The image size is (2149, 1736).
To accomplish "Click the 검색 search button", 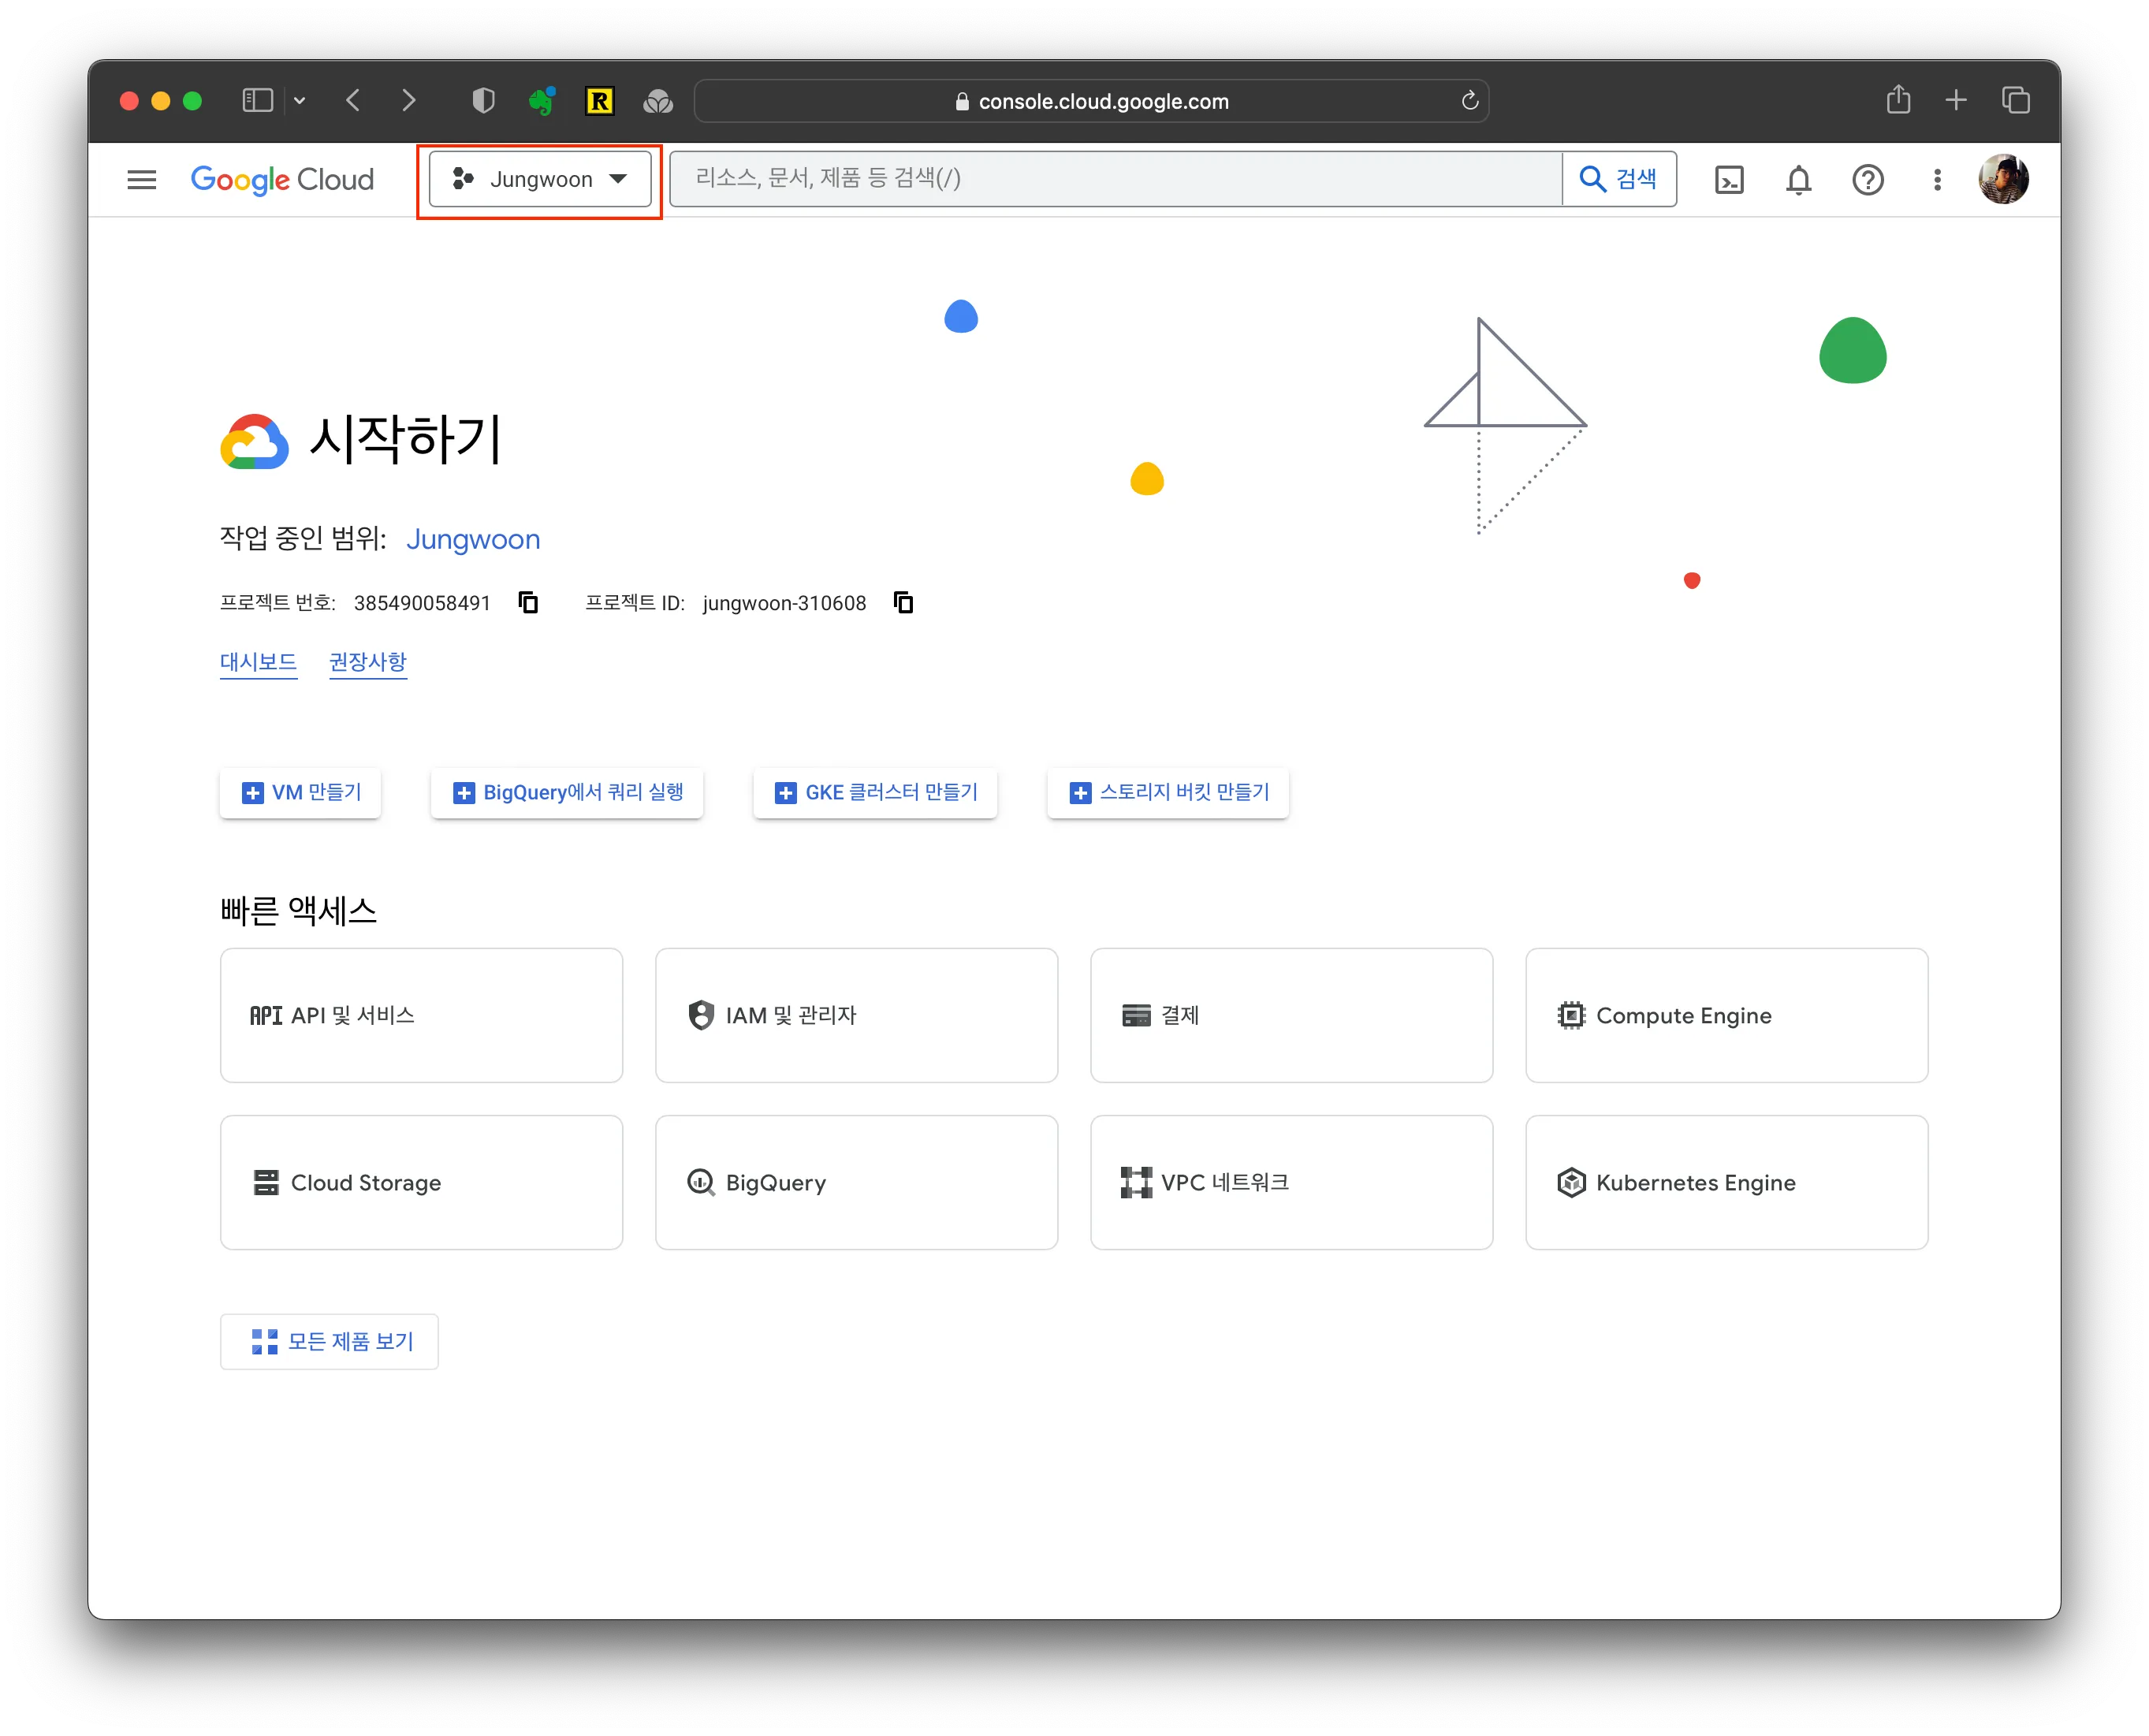I will (x=1618, y=179).
